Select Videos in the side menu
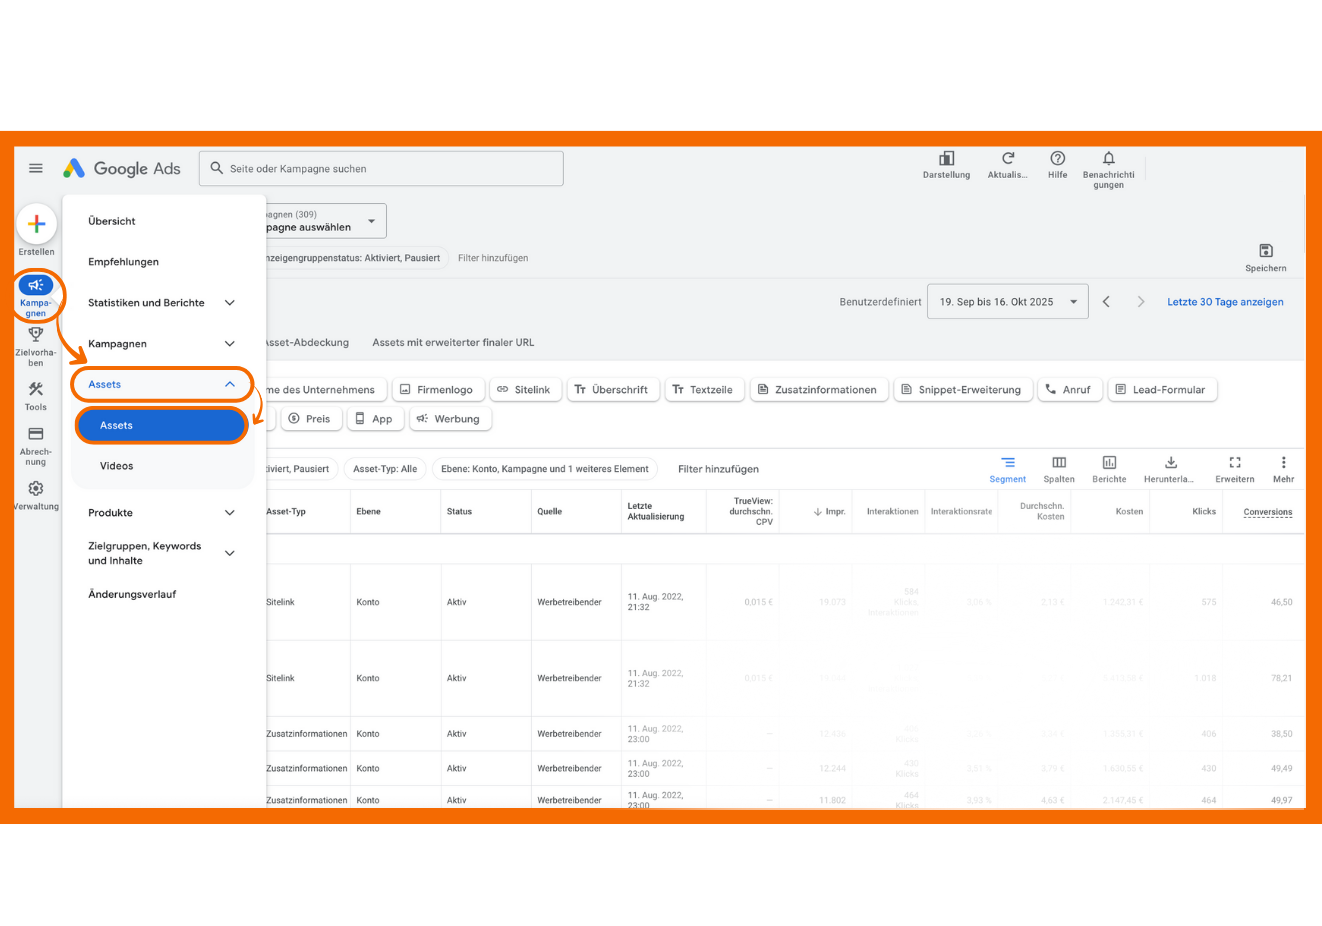This screenshot has height=926, width=1322. 117,466
